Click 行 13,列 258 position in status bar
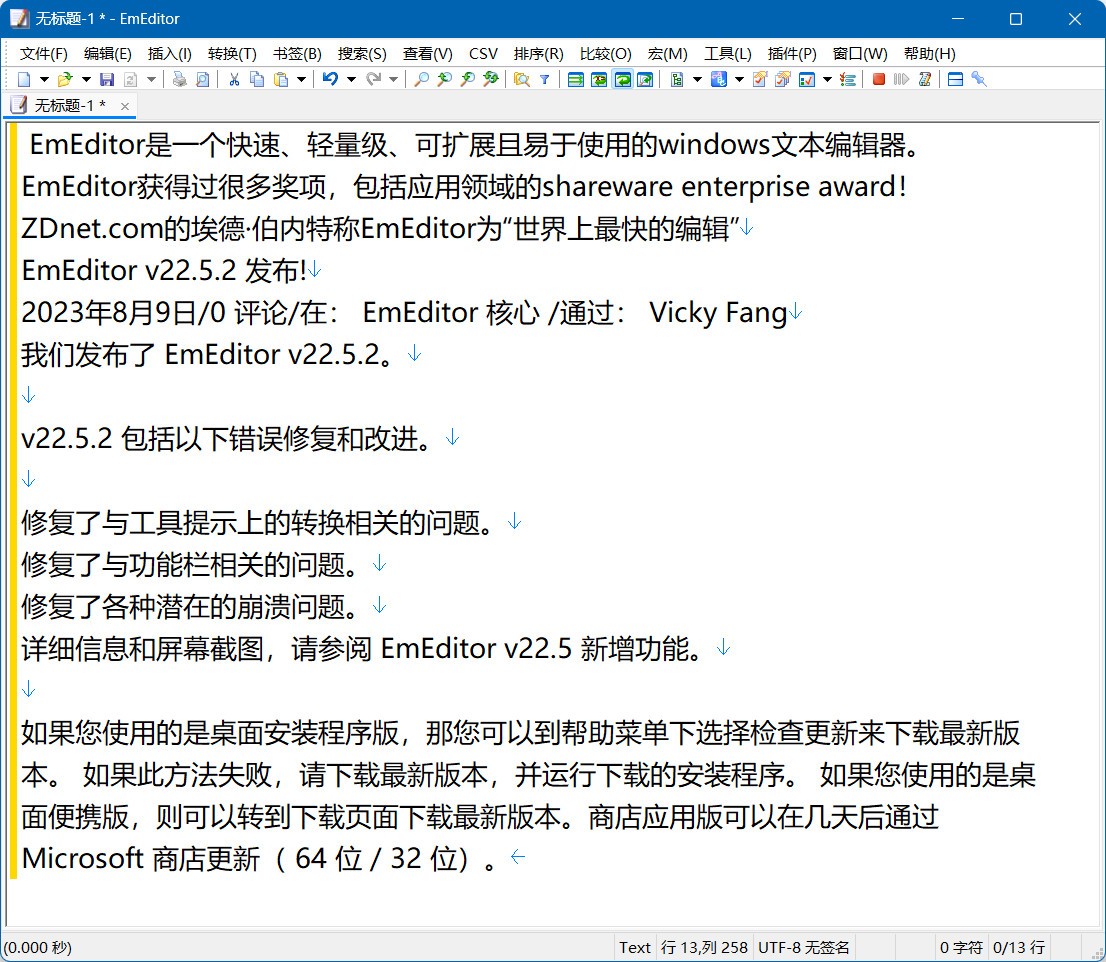The height and width of the screenshot is (962, 1106). click(704, 947)
